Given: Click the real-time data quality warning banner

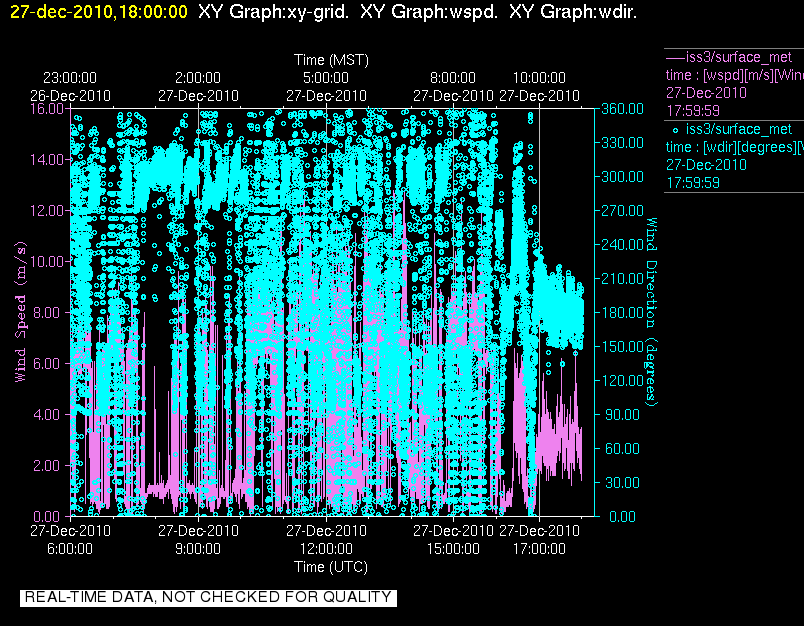Looking at the screenshot, I should 208,597.
